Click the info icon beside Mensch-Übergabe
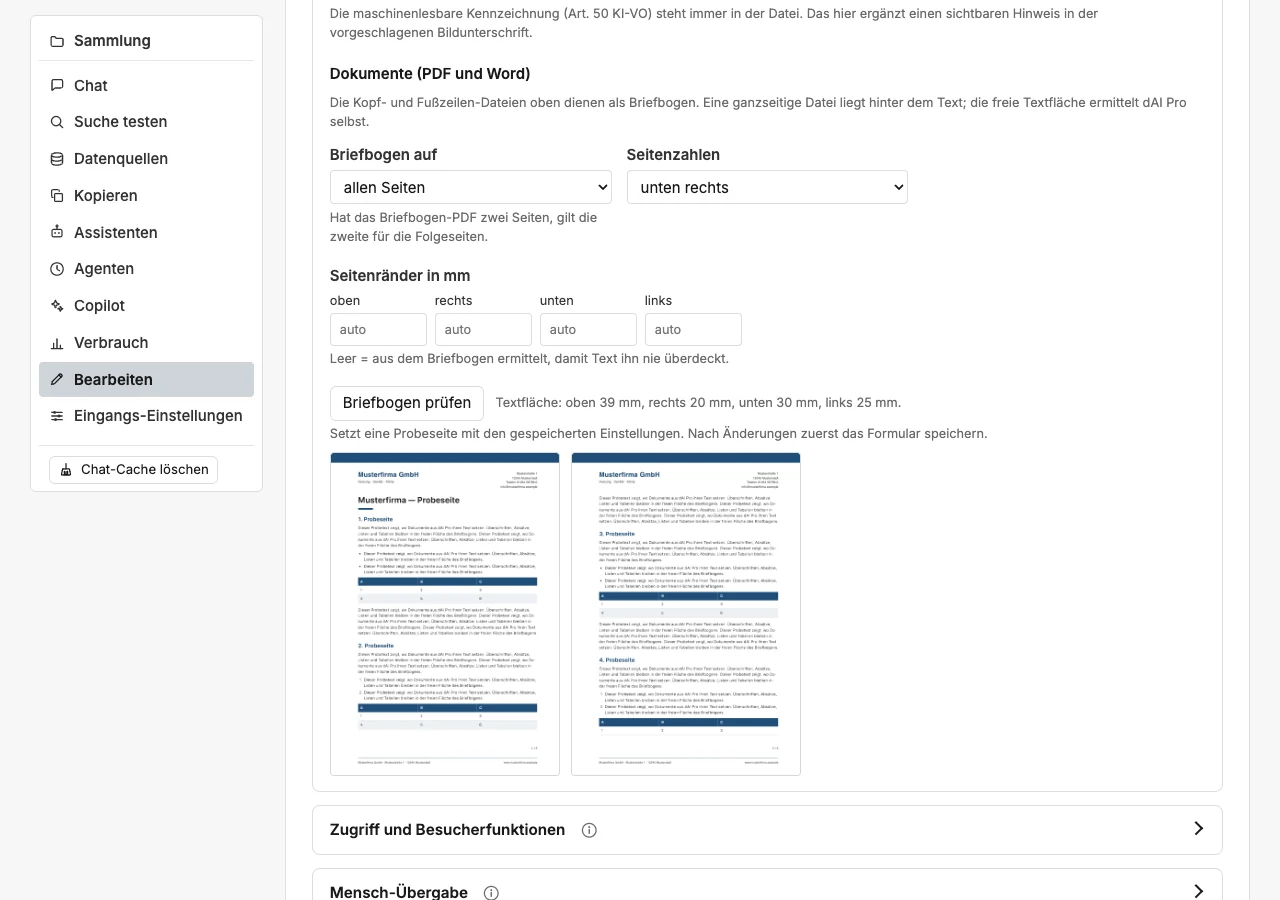Screen dimensions: 1280x900 coord(491,892)
